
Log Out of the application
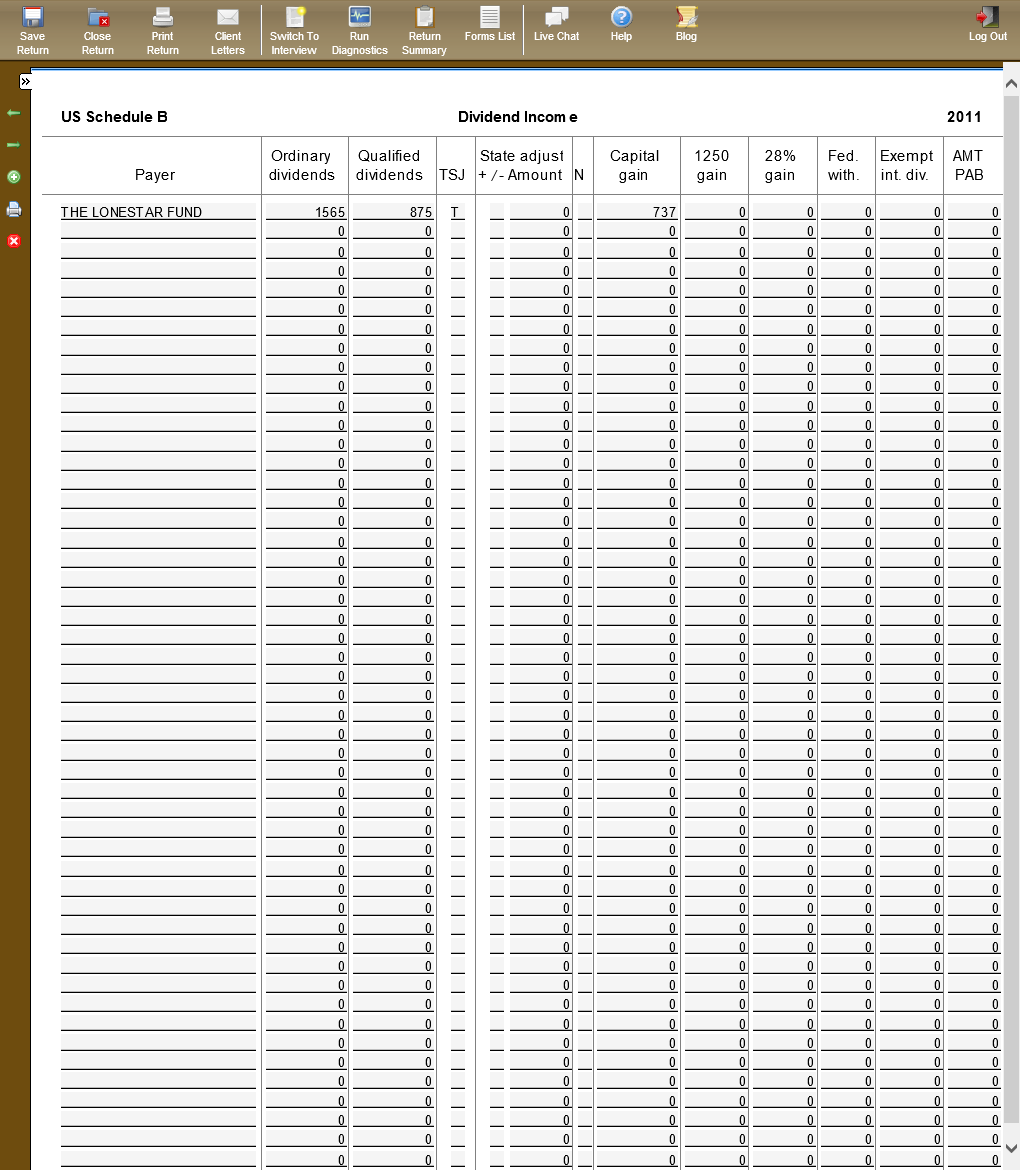pyautogui.click(x=987, y=24)
